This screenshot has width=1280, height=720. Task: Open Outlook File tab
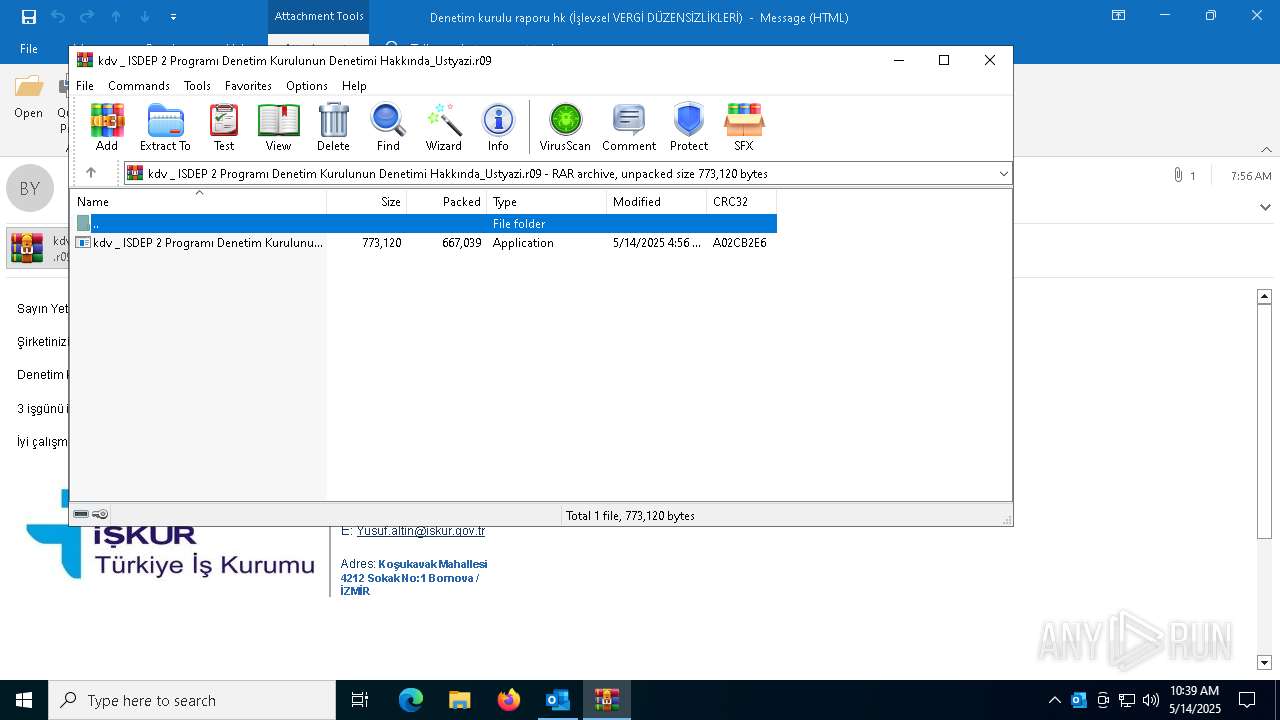pyautogui.click(x=29, y=49)
